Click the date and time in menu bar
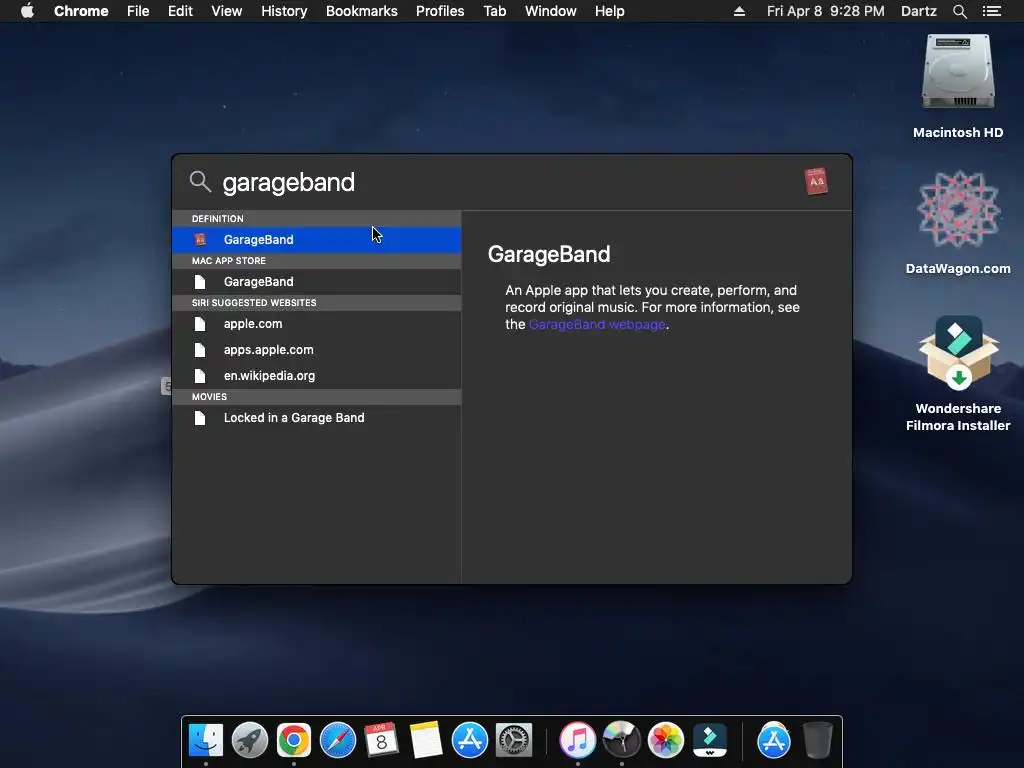 point(825,11)
